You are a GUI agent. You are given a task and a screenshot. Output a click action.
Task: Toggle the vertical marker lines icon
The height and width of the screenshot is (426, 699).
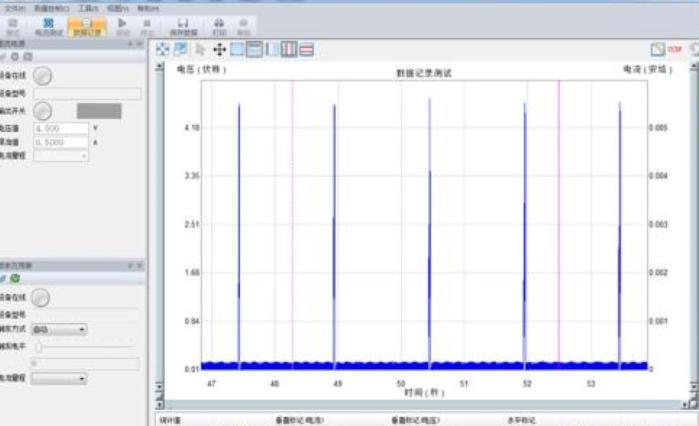[289, 49]
